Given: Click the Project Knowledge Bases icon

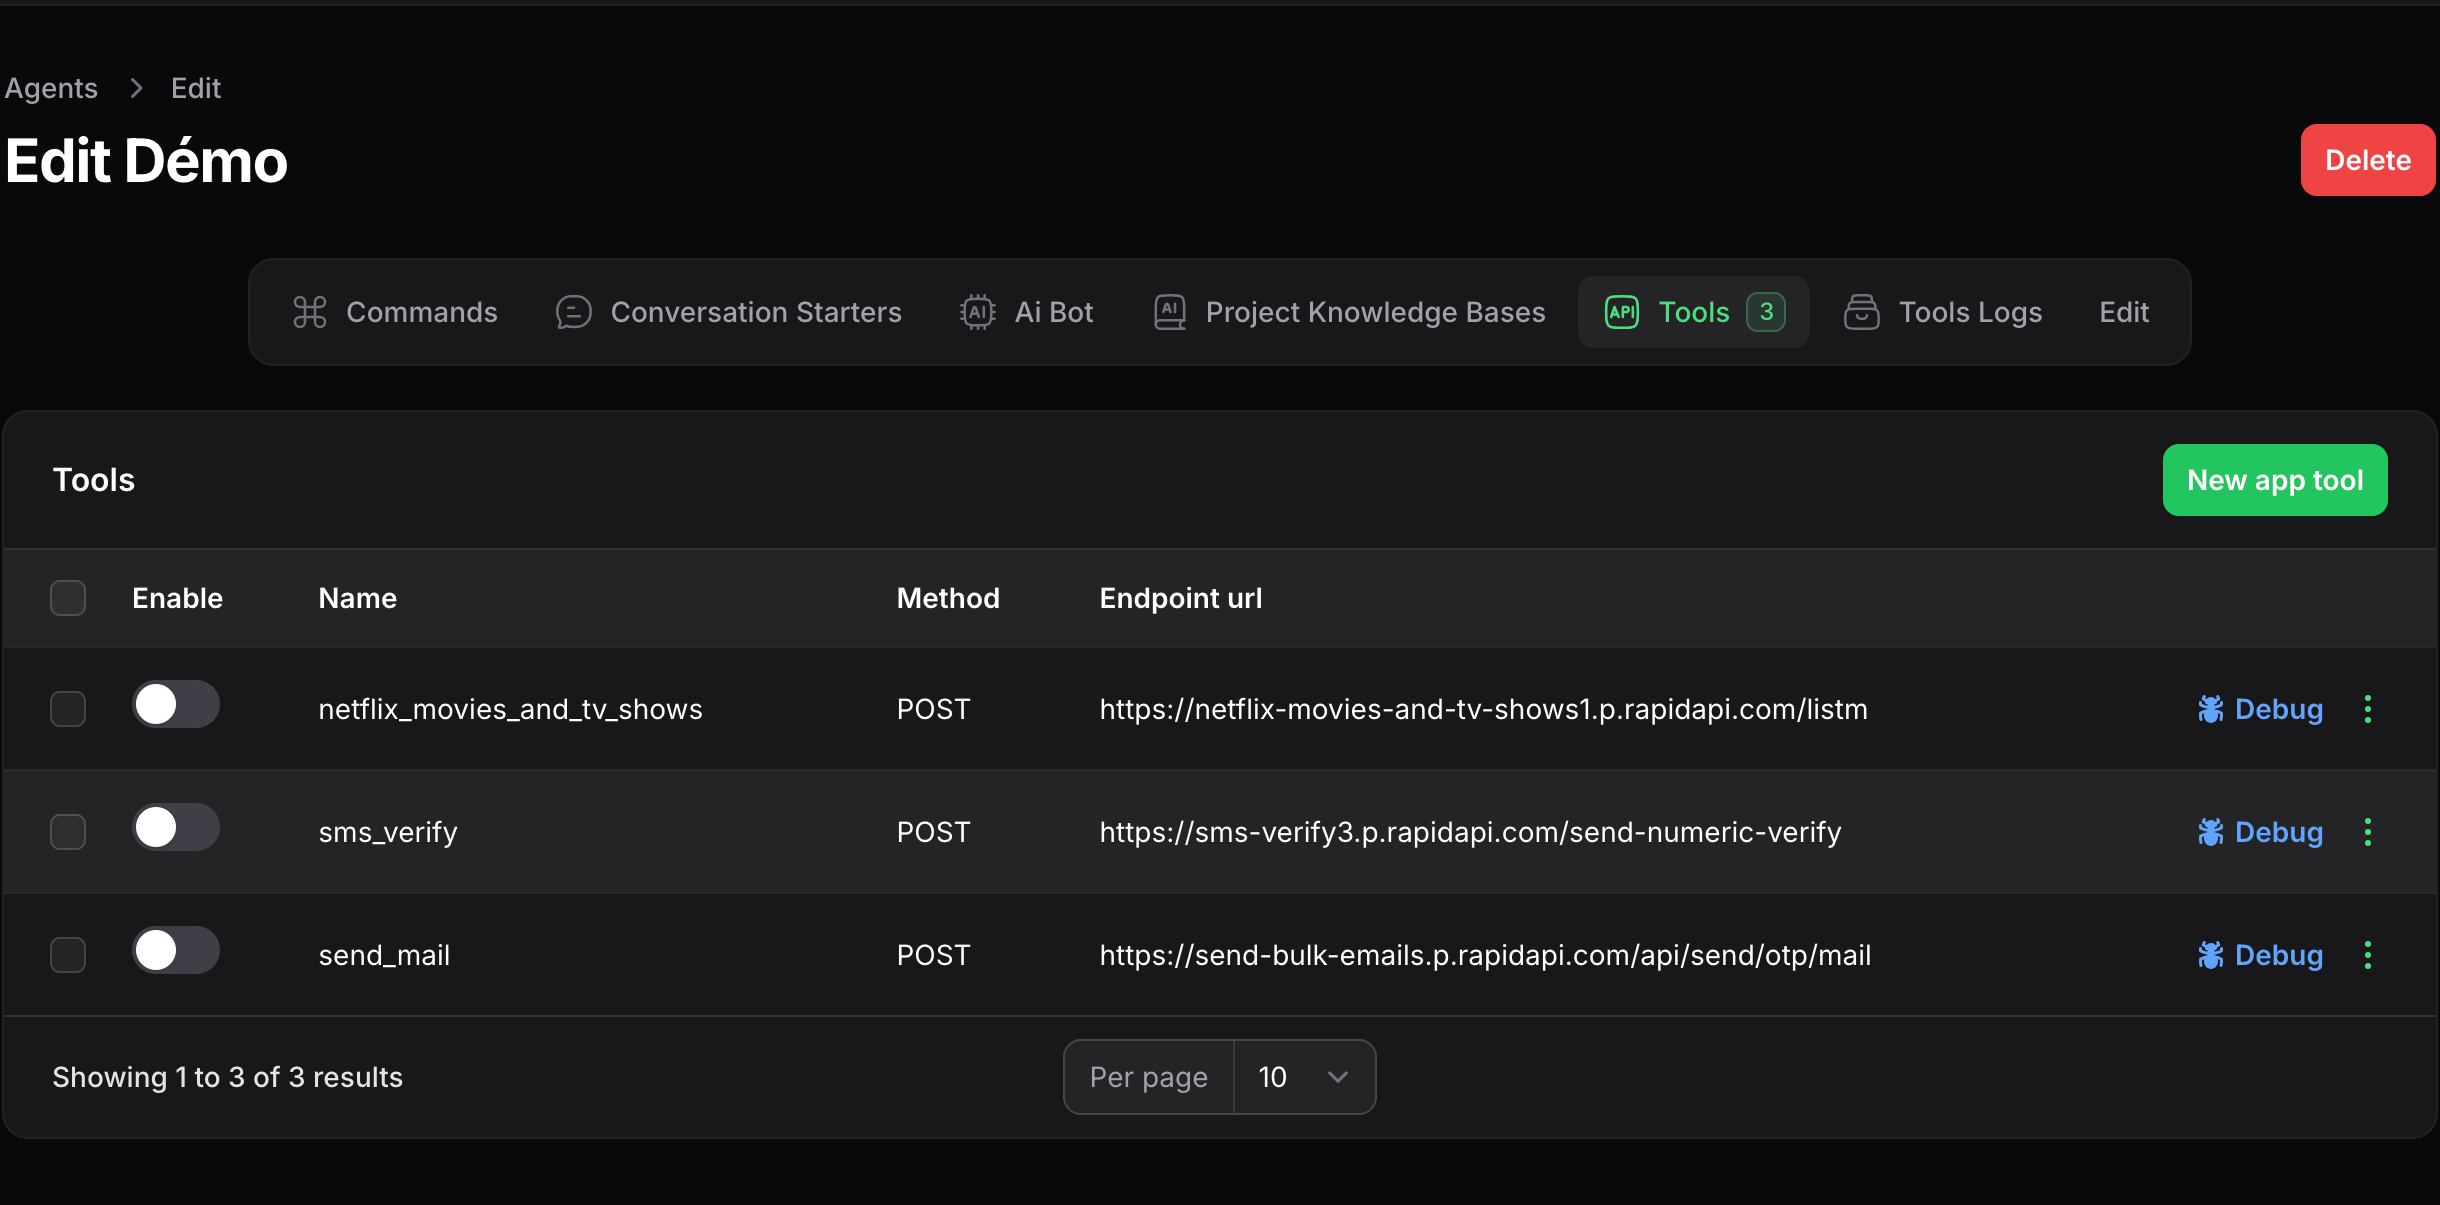Looking at the screenshot, I should (1168, 312).
